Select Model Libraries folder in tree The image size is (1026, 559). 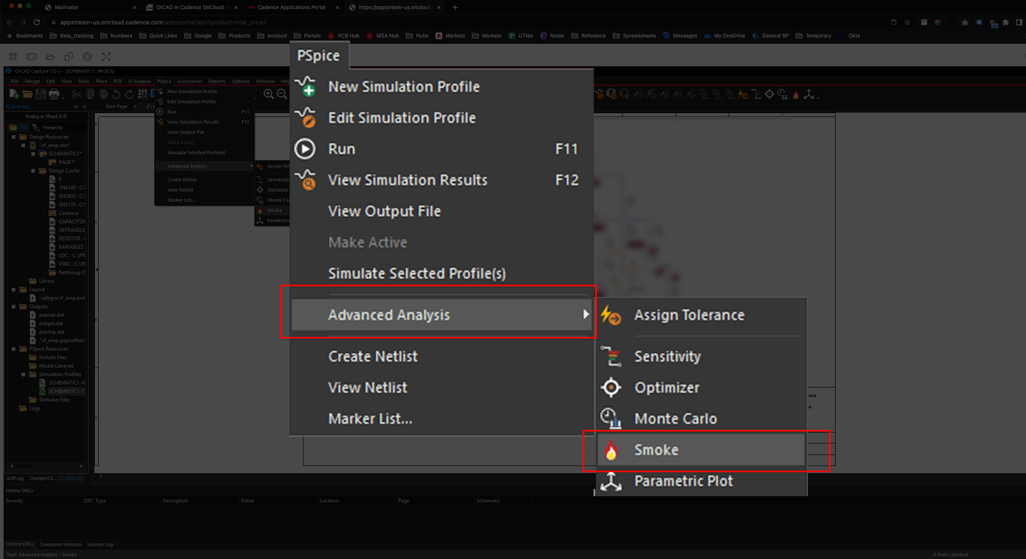(x=56, y=366)
